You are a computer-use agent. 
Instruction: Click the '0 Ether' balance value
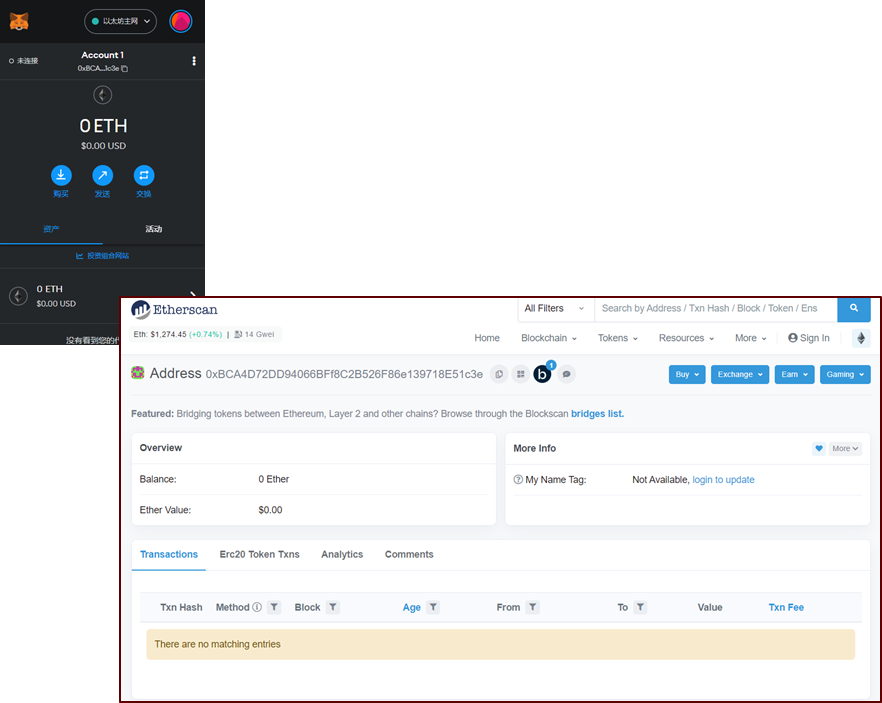click(x=273, y=479)
